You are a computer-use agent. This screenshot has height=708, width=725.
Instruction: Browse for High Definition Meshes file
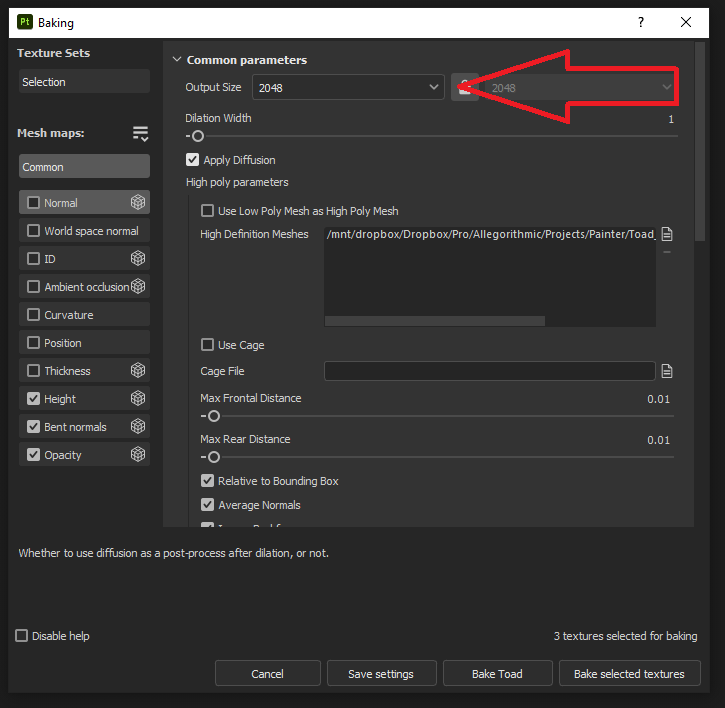(667, 235)
